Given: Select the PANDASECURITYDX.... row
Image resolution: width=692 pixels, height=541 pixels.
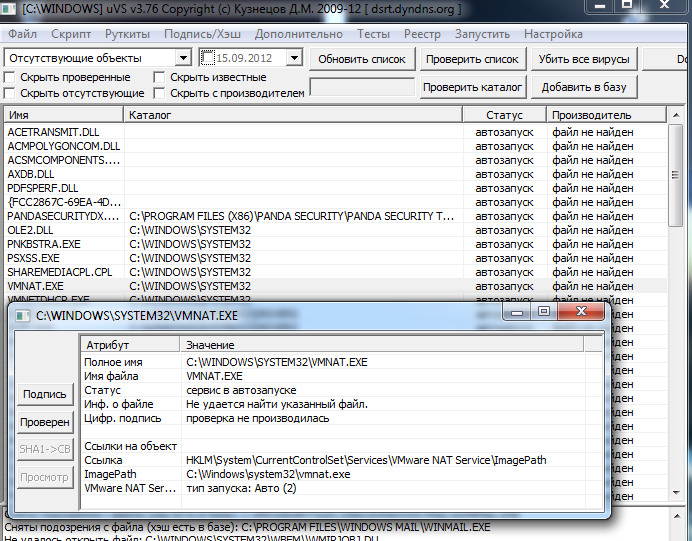Looking at the screenshot, I should (335, 216).
